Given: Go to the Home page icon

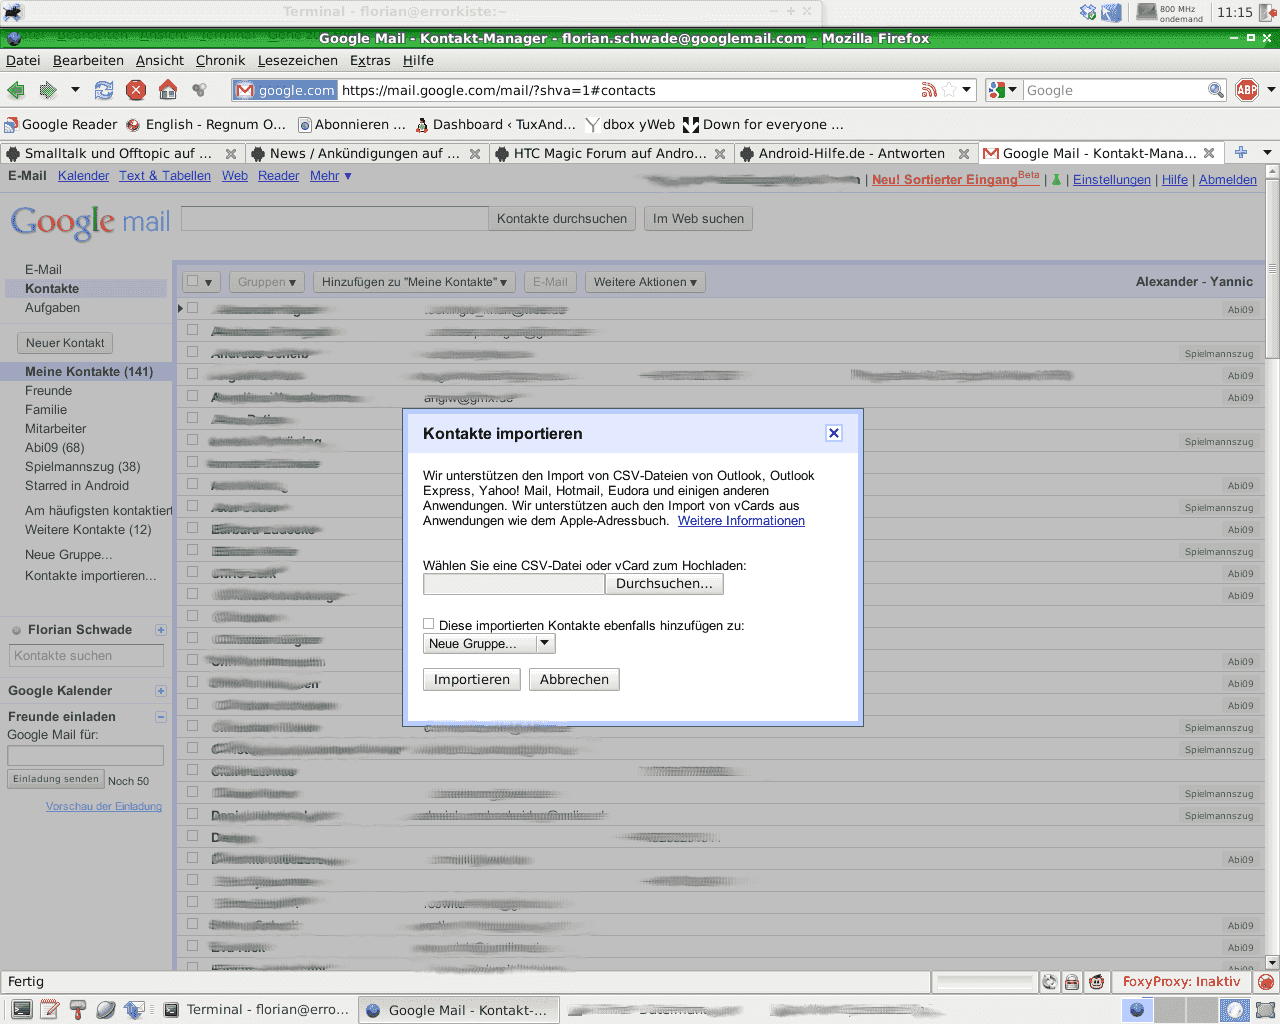Looking at the screenshot, I should click(x=168, y=90).
